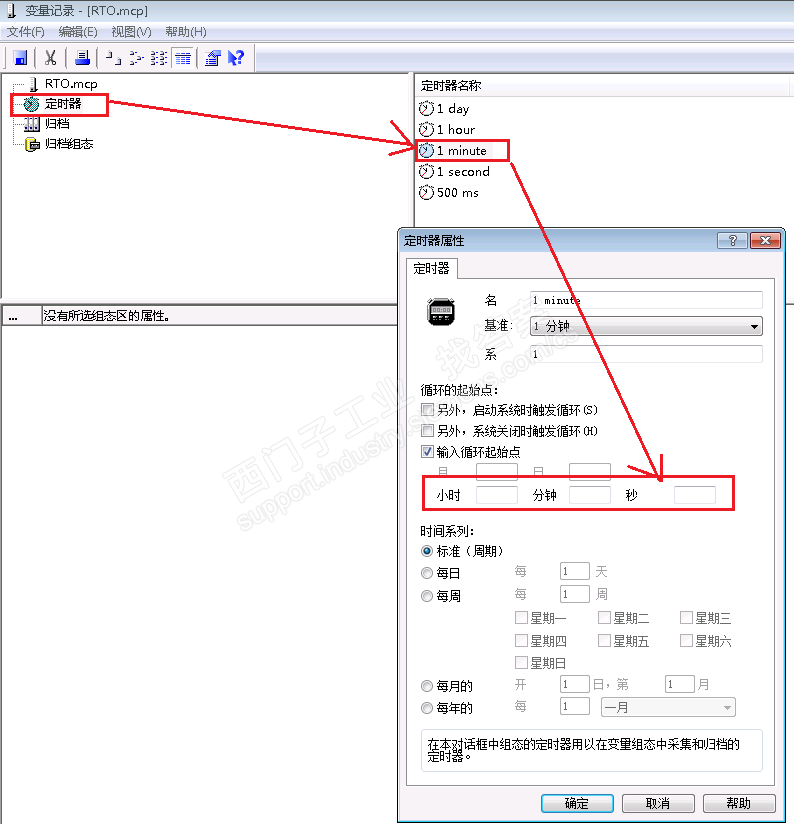Switch to details view icon

pyautogui.click(x=183, y=58)
